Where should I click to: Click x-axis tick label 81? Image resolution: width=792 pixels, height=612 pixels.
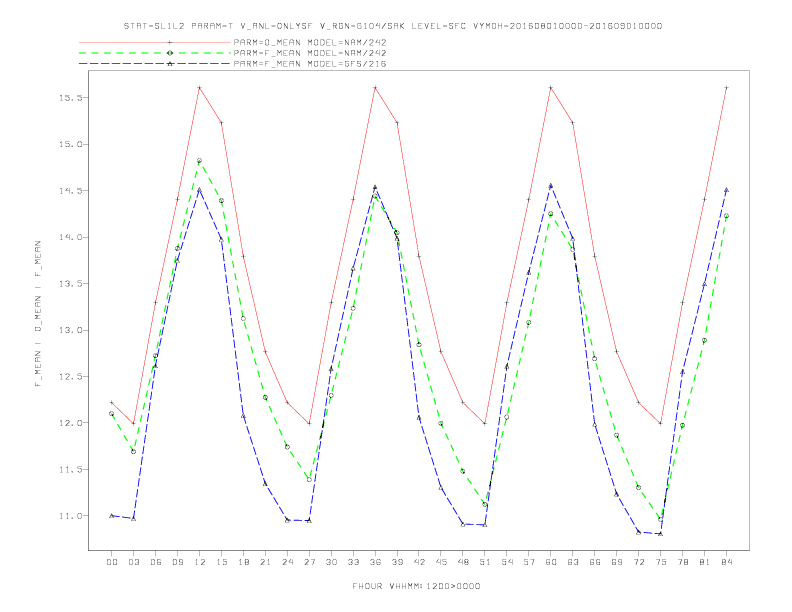point(705,562)
